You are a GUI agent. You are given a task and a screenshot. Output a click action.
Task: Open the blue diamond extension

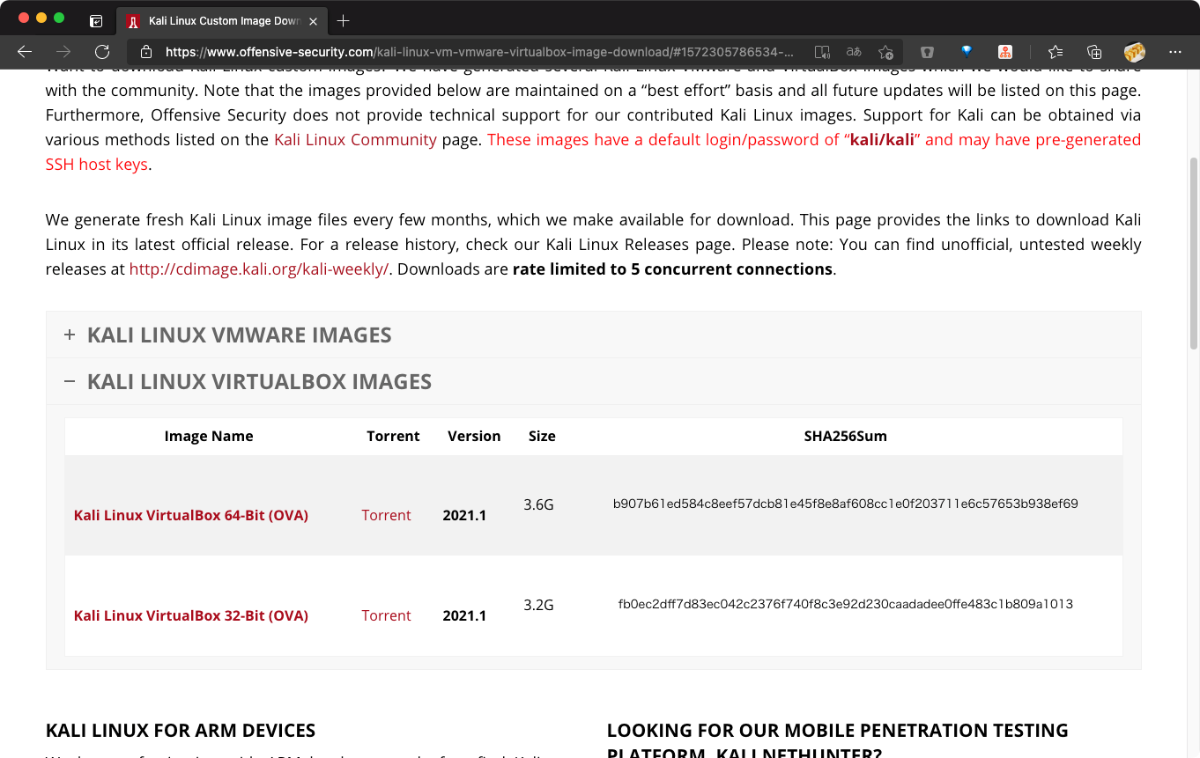pos(966,51)
